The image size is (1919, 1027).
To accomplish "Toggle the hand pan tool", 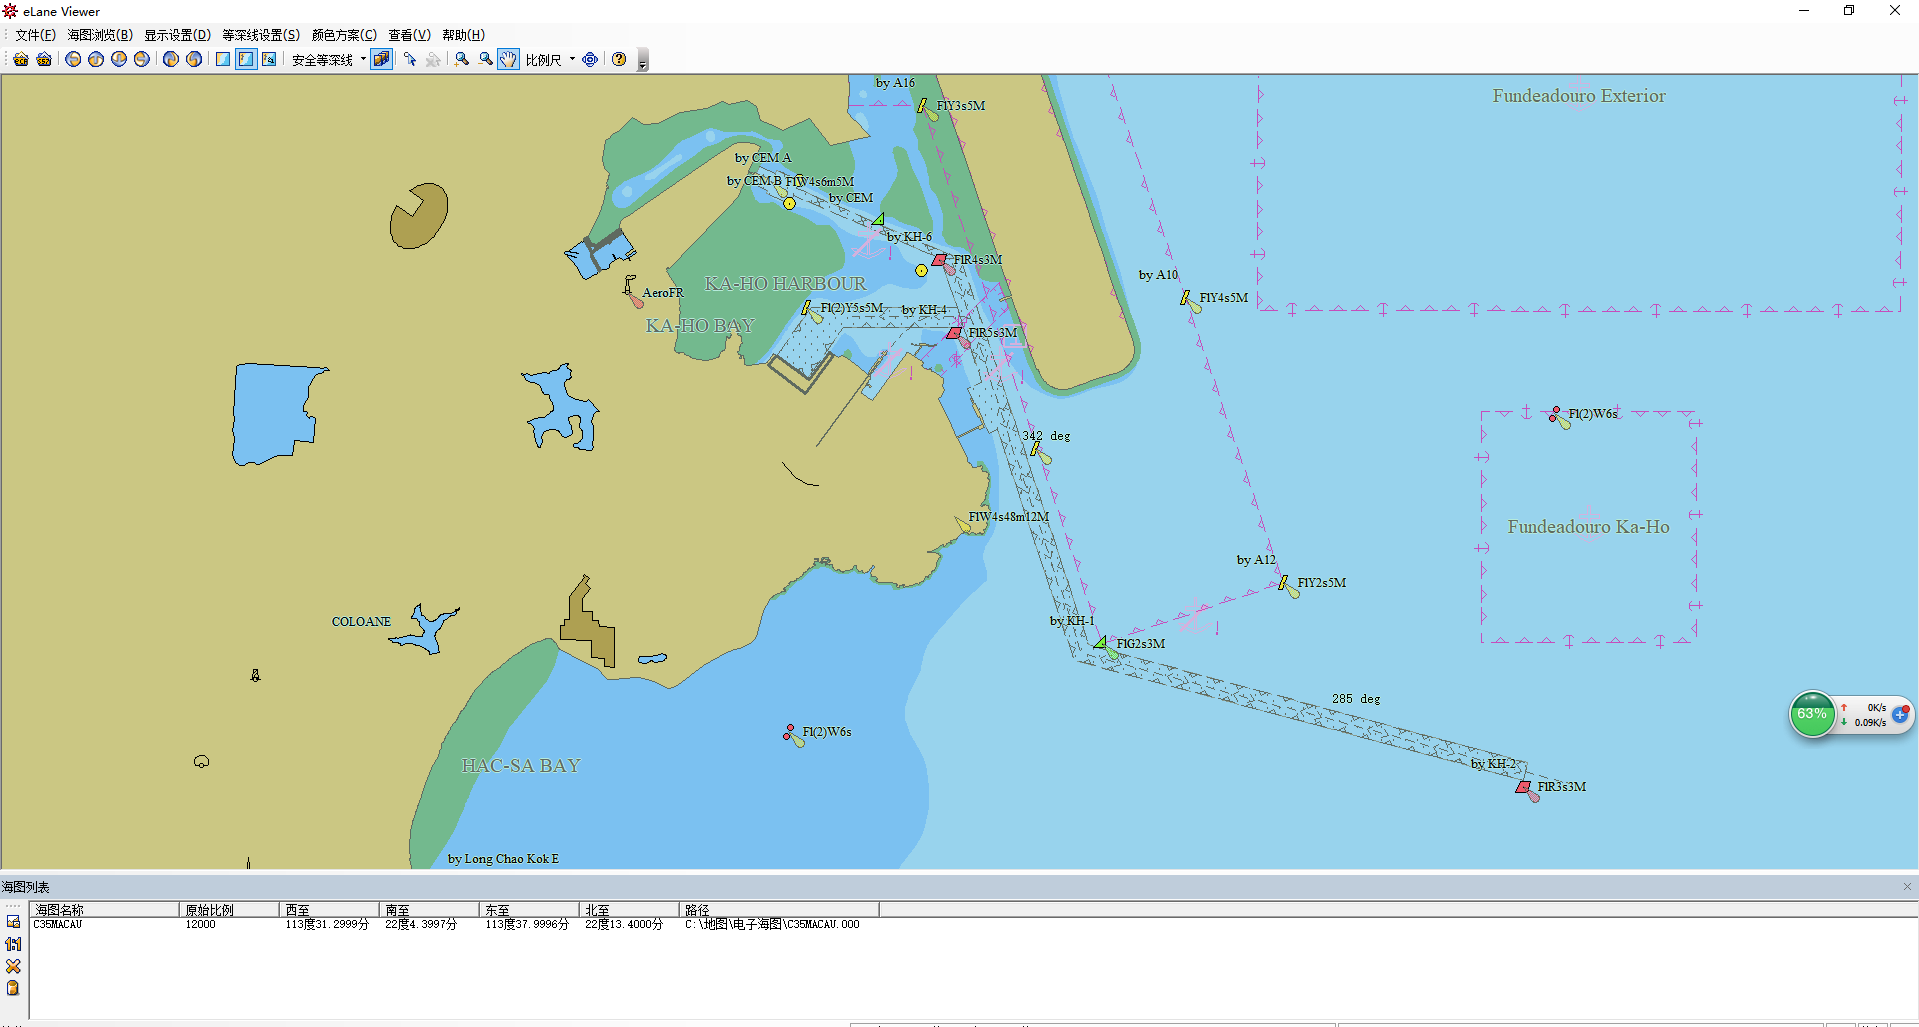I will click(x=509, y=60).
